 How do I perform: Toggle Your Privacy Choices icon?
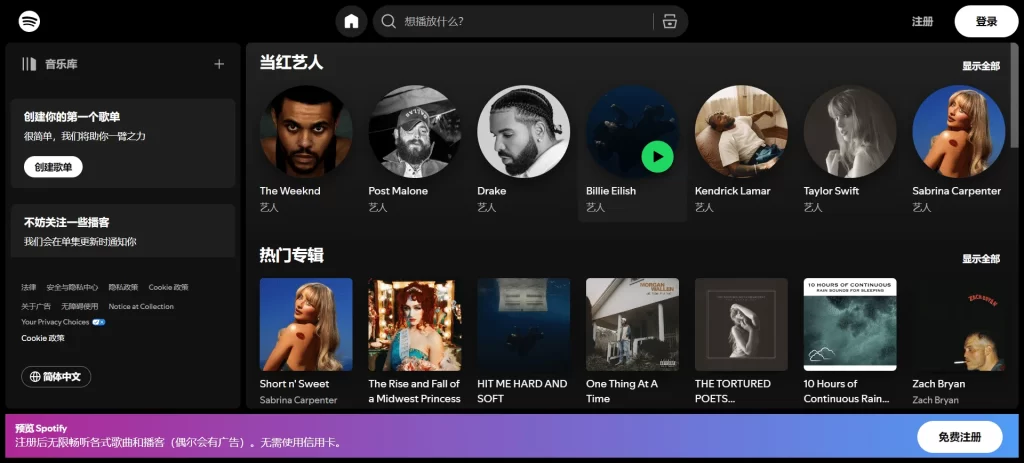point(99,322)
